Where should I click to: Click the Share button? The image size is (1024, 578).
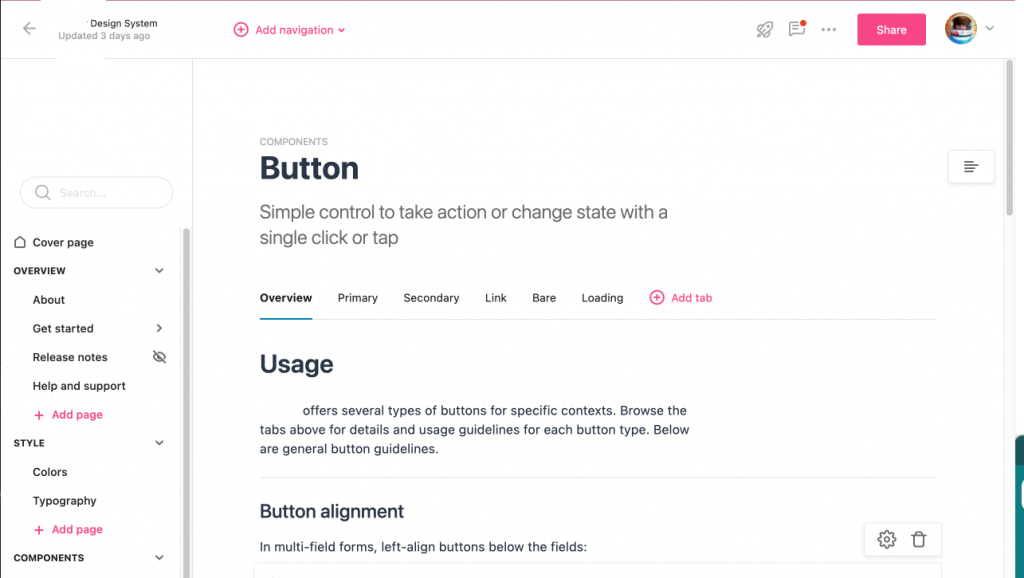click(x=891, y=29)
